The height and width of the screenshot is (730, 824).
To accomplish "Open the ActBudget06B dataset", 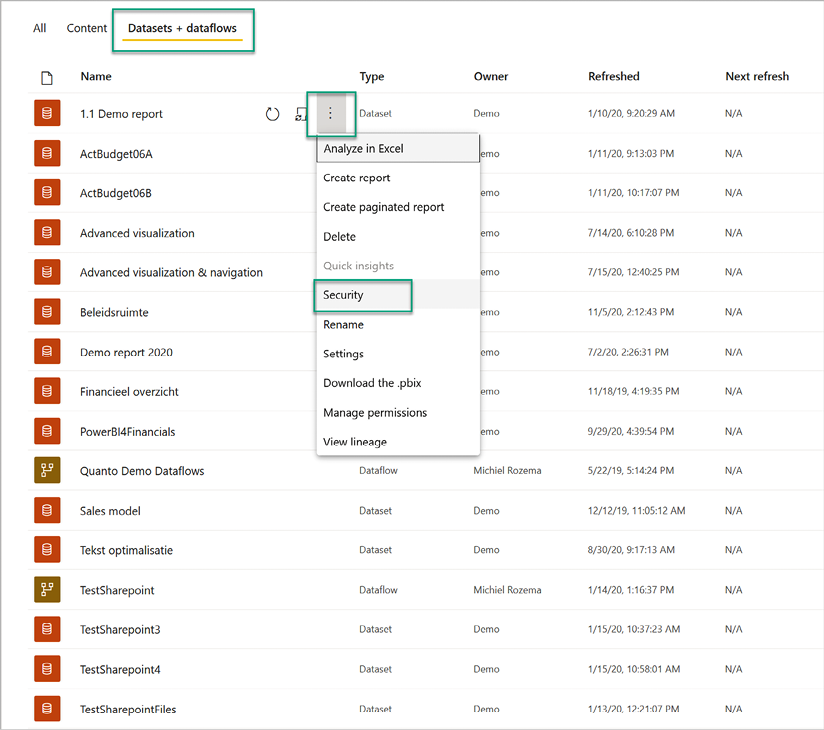I will tap(116, 193).
